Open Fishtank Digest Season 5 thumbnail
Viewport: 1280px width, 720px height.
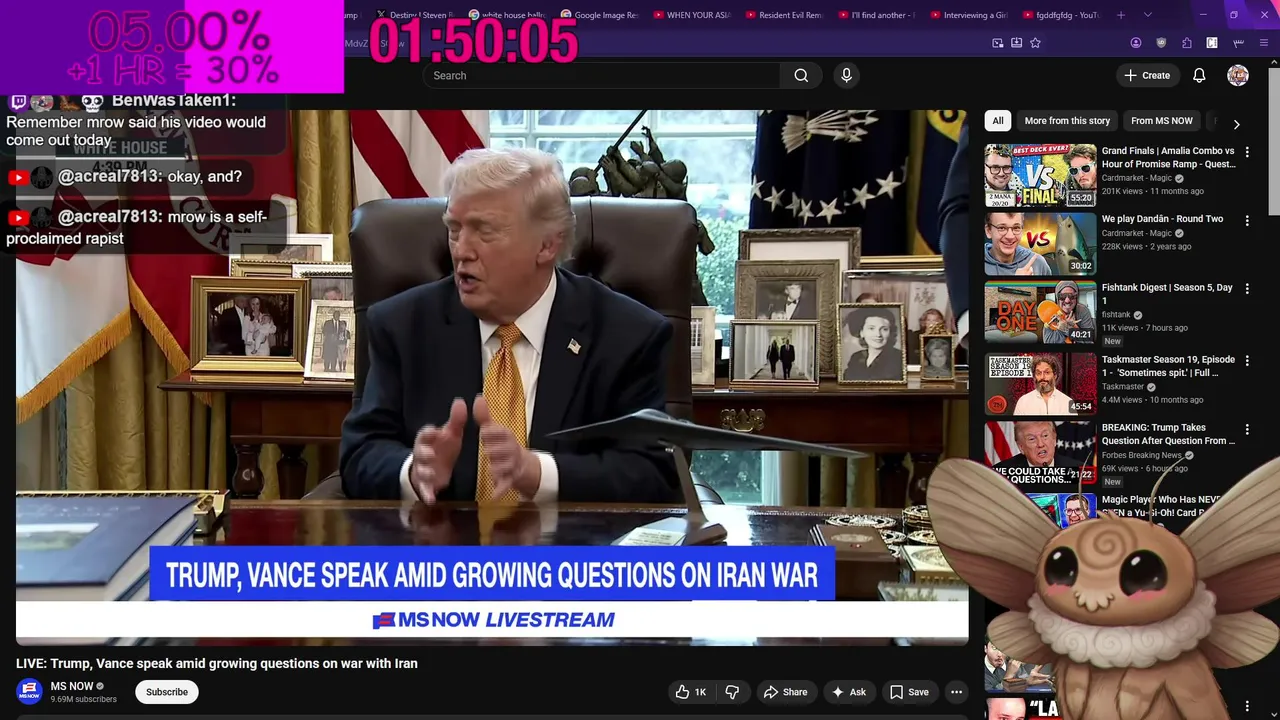pyautogui.click(x=1040, y=312)
